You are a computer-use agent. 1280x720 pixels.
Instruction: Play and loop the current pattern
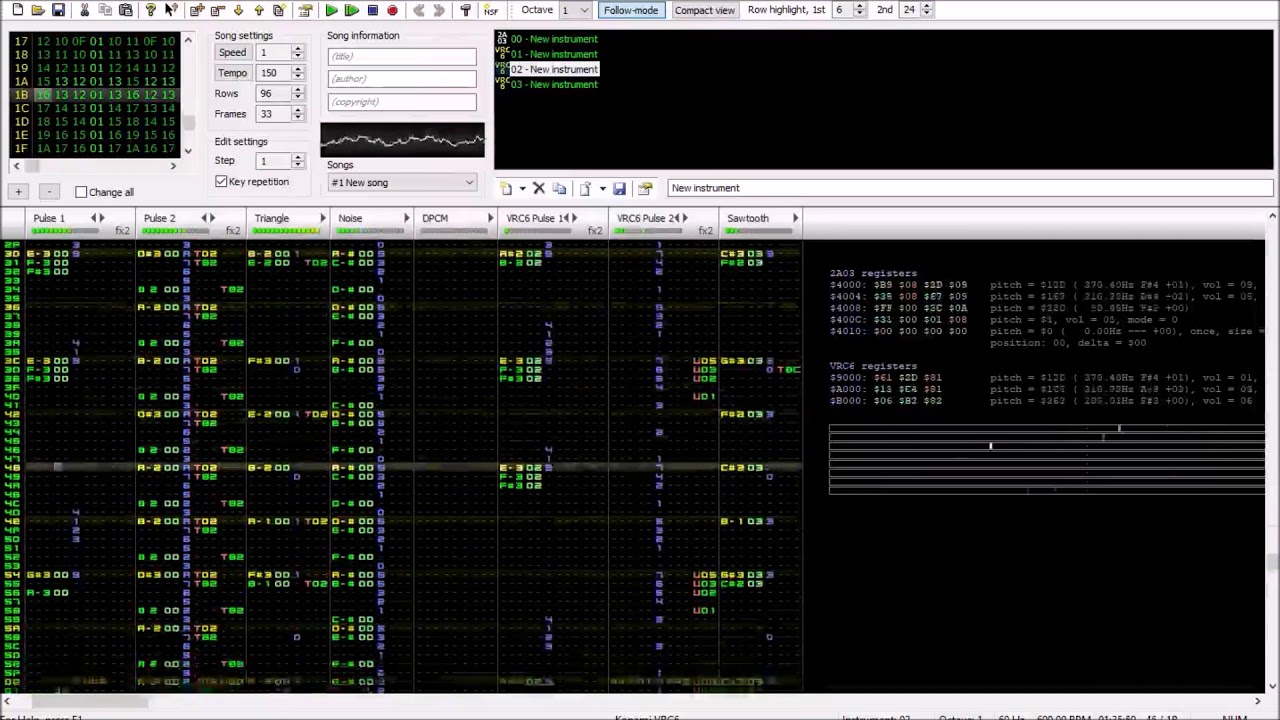(x=352, y=10)
